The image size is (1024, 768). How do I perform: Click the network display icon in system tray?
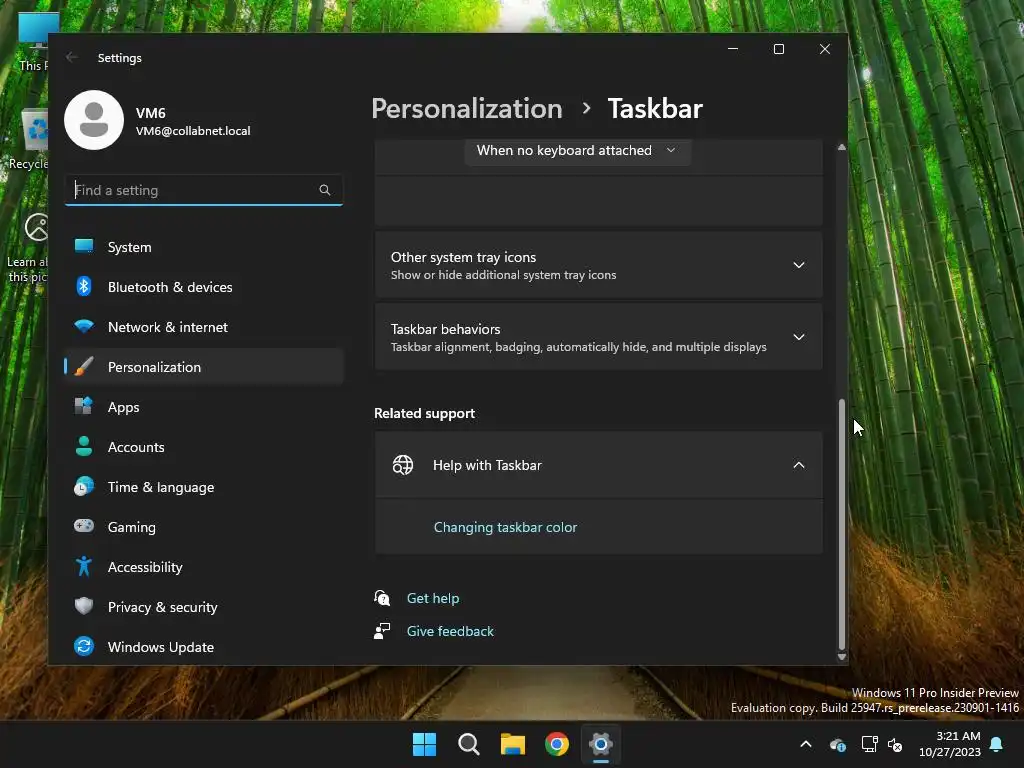pos(869,744)
